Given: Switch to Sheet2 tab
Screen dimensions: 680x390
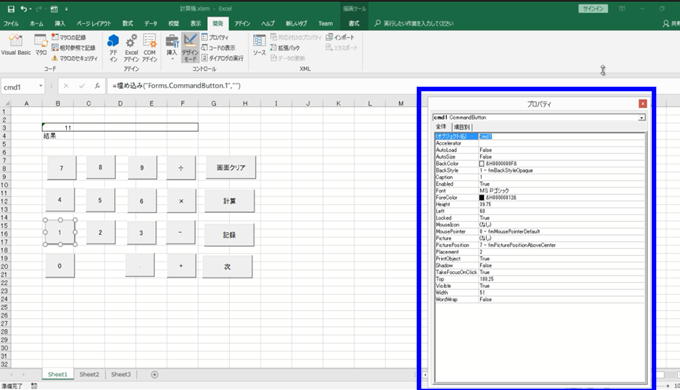Looking at the screenshot, I should (x=89, y=374).
